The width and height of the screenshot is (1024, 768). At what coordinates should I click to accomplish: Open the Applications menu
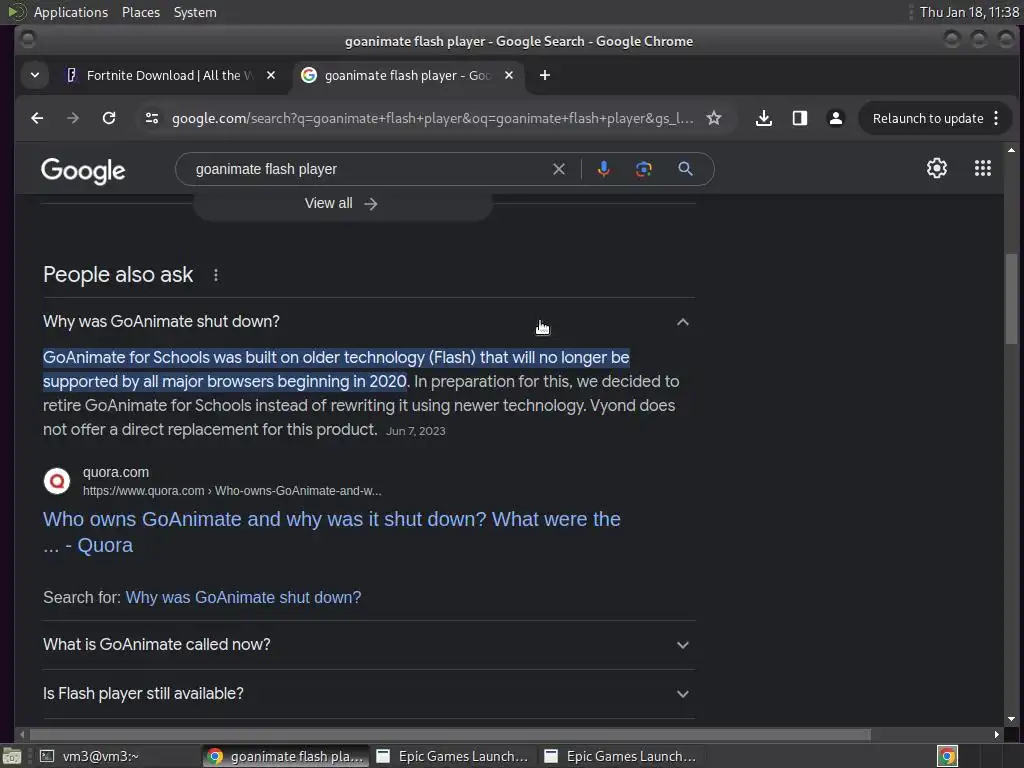[71, 12]
